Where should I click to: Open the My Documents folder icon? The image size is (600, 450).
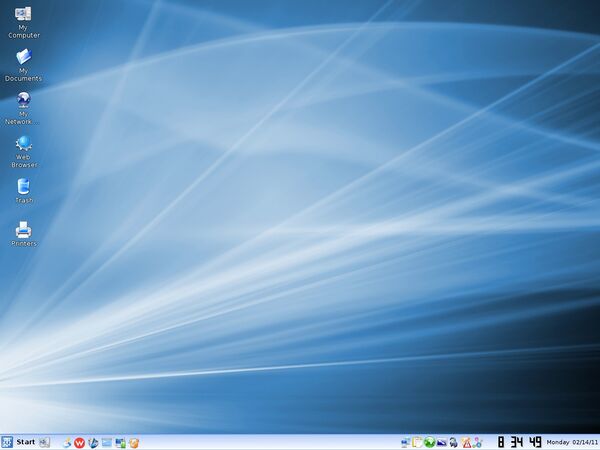click(x=23, y=58)
